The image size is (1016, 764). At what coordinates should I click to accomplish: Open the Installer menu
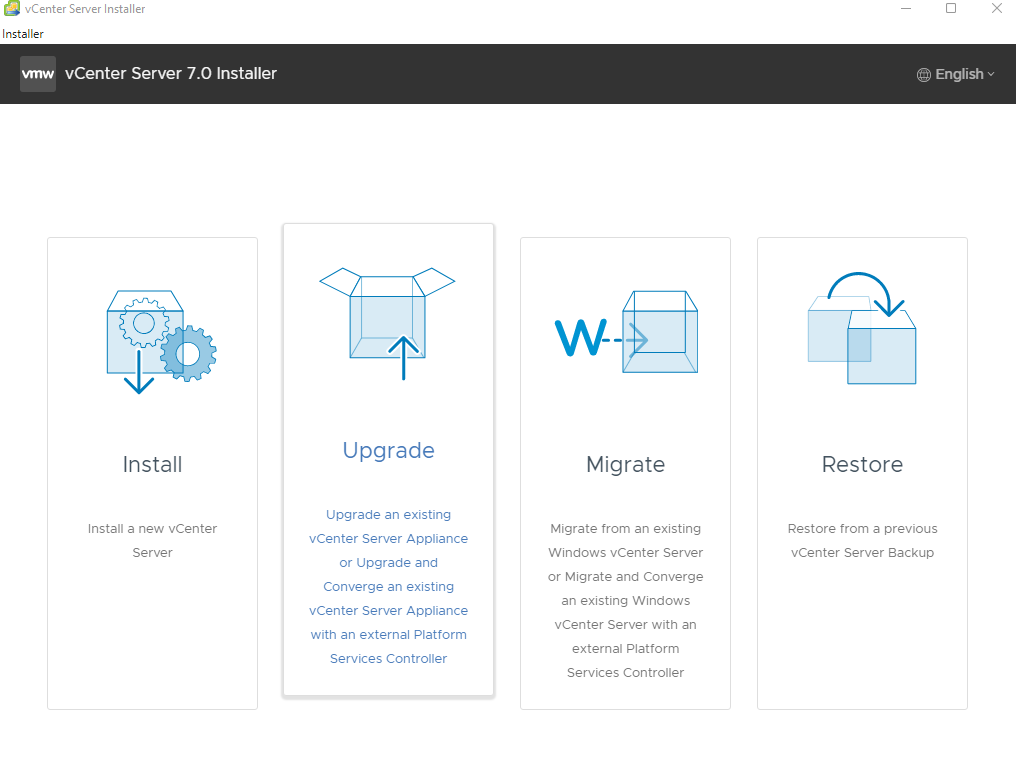(23, 34)
